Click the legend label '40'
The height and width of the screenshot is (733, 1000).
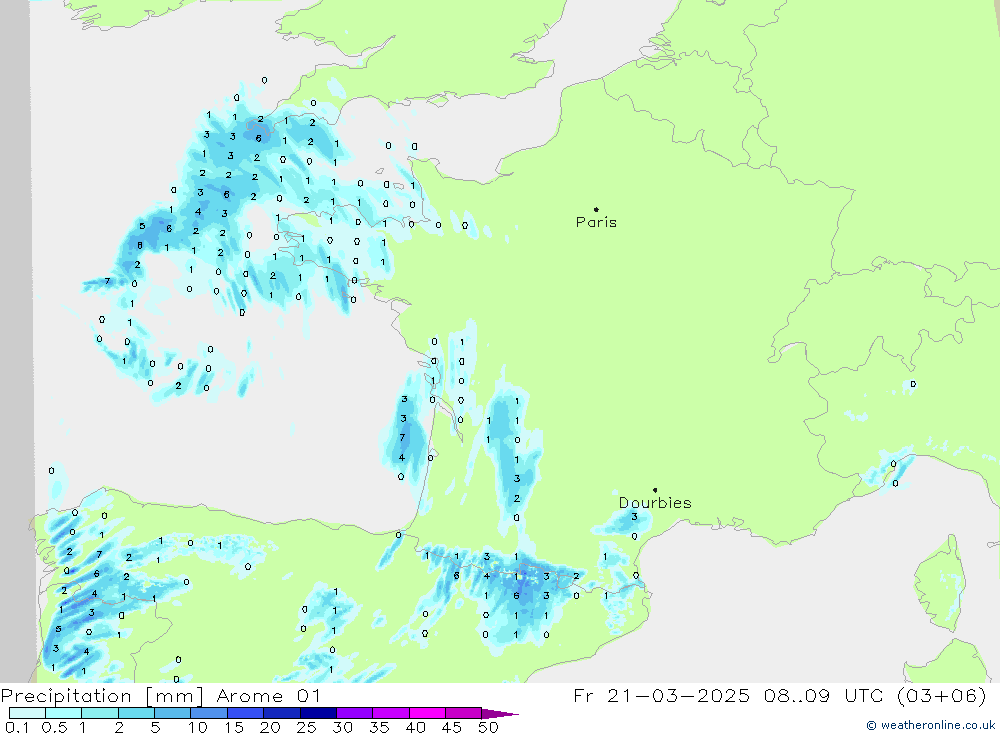[x=416, y=727]
